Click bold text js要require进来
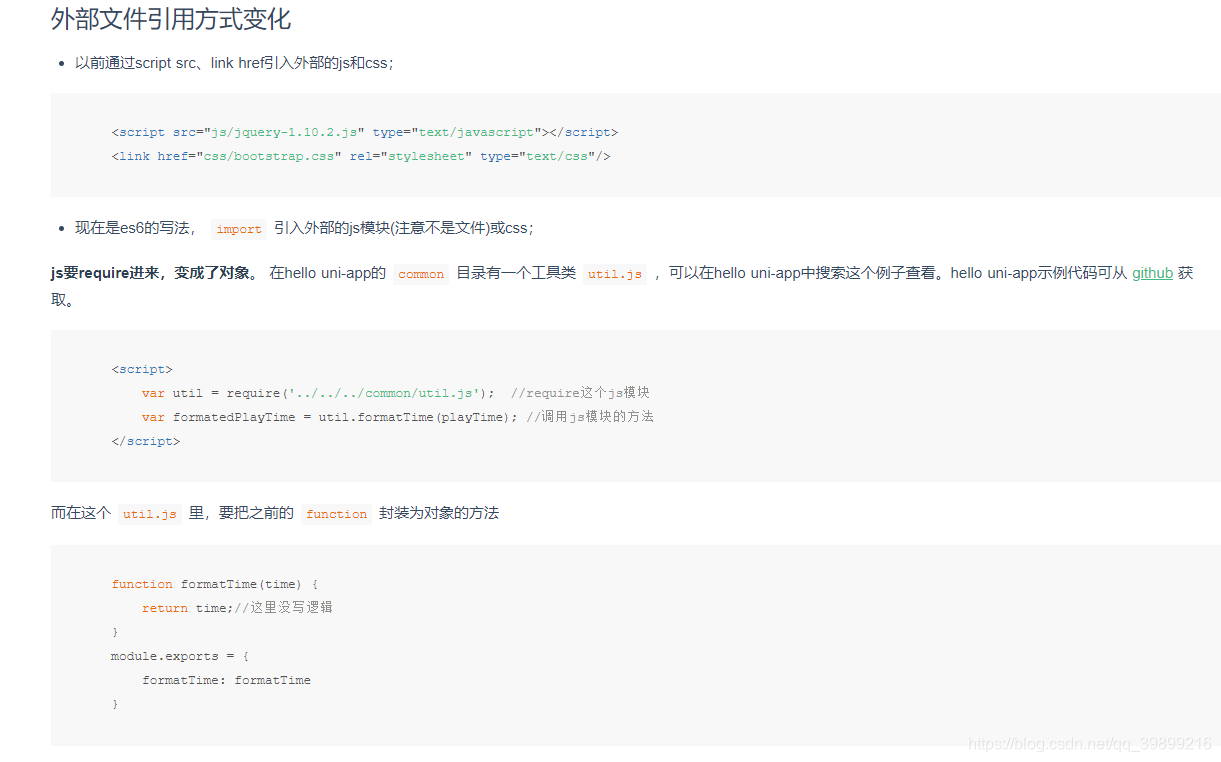1221x762 pixels. (x=155, y=273)
